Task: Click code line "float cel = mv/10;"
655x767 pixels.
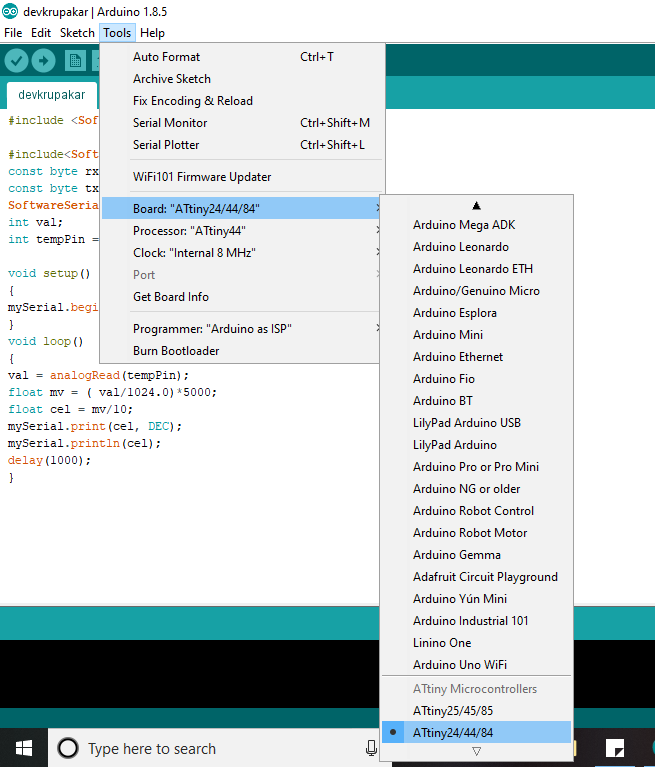Action: pyautogui.click(x=70, y=409)
